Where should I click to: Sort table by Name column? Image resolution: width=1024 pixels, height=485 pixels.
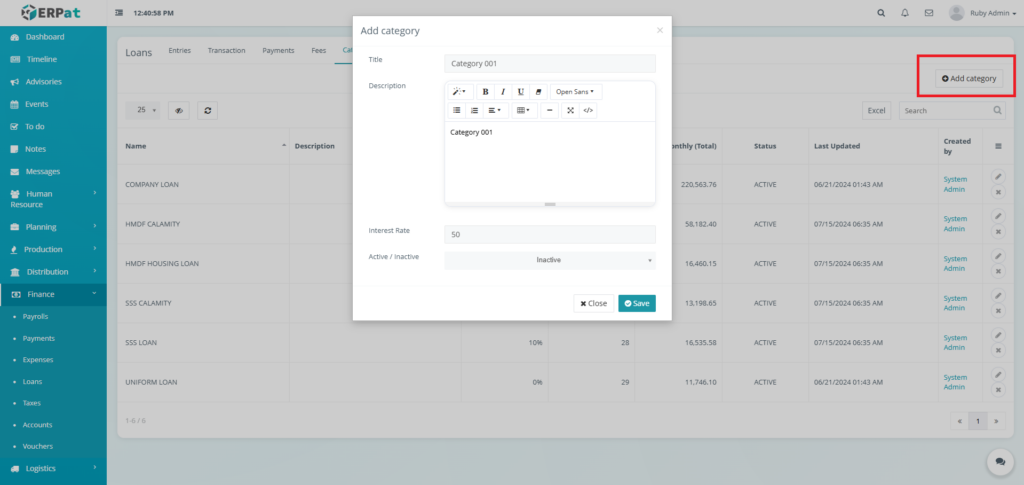[203, 146]
